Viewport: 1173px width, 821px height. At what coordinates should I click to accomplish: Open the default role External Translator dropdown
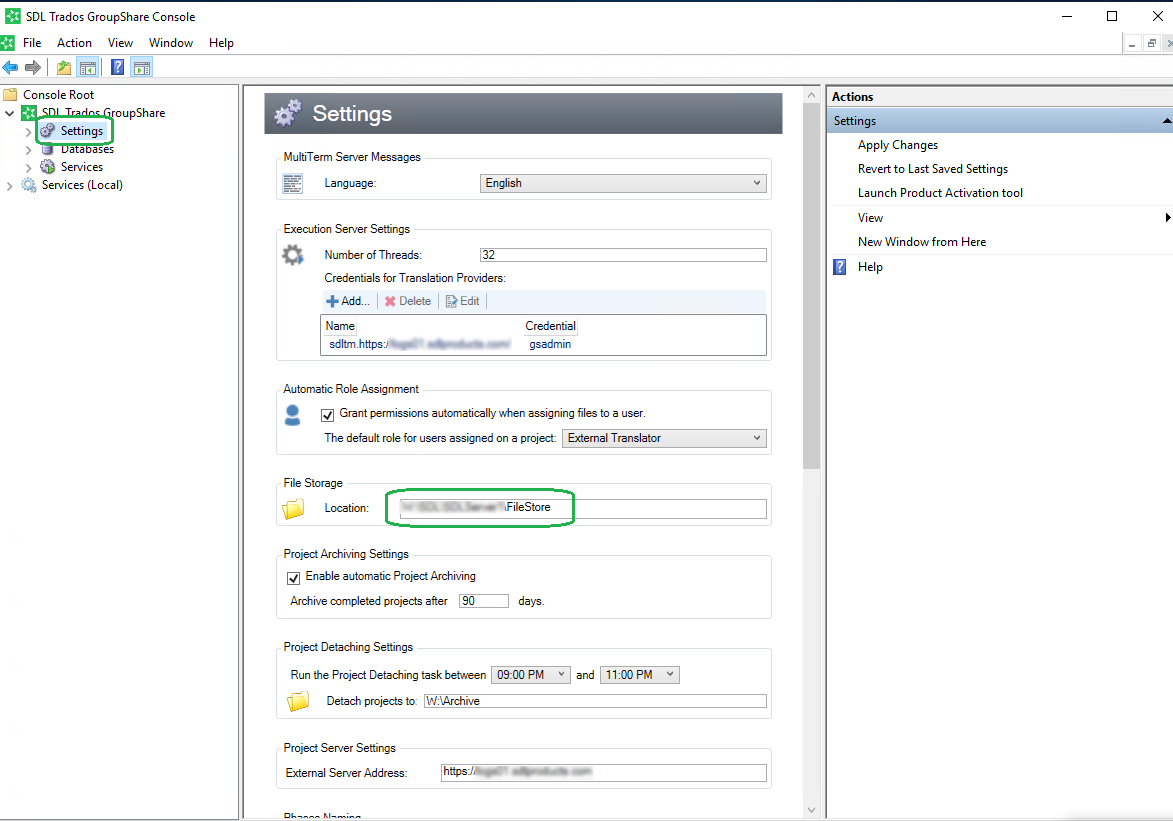pos(664,439)
